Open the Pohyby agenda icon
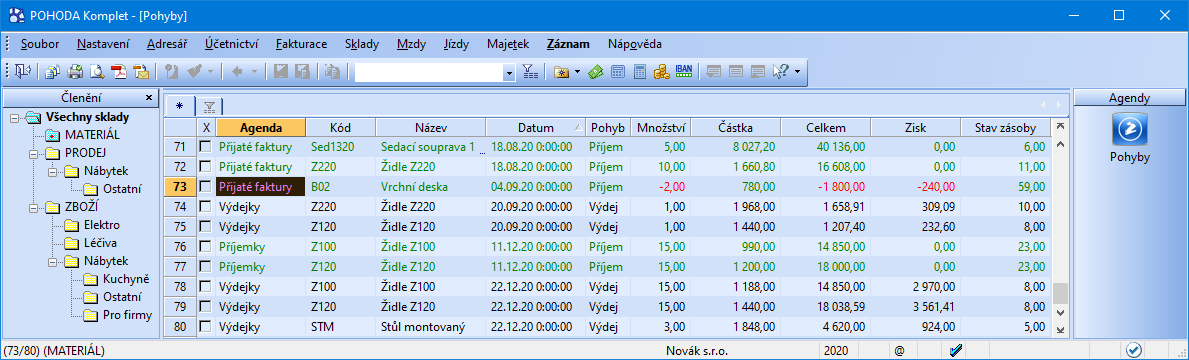The width and height of the screenshot is (1189, 360). point(1129,130)
